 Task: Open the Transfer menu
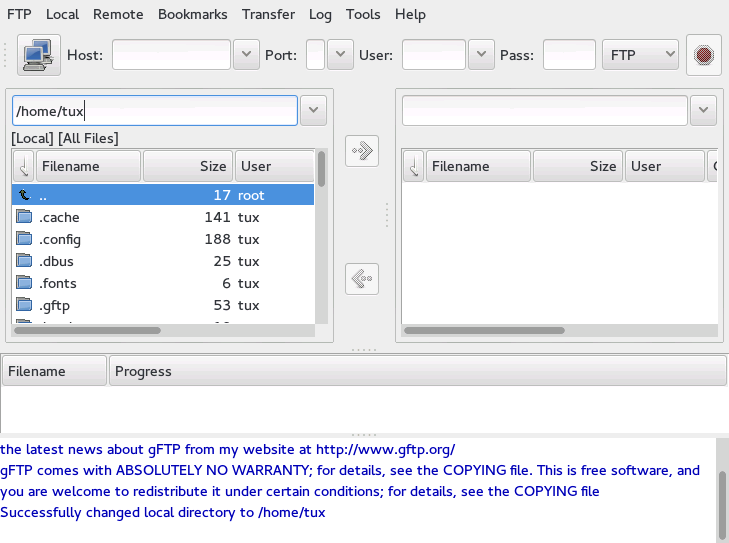coord(268,14)
